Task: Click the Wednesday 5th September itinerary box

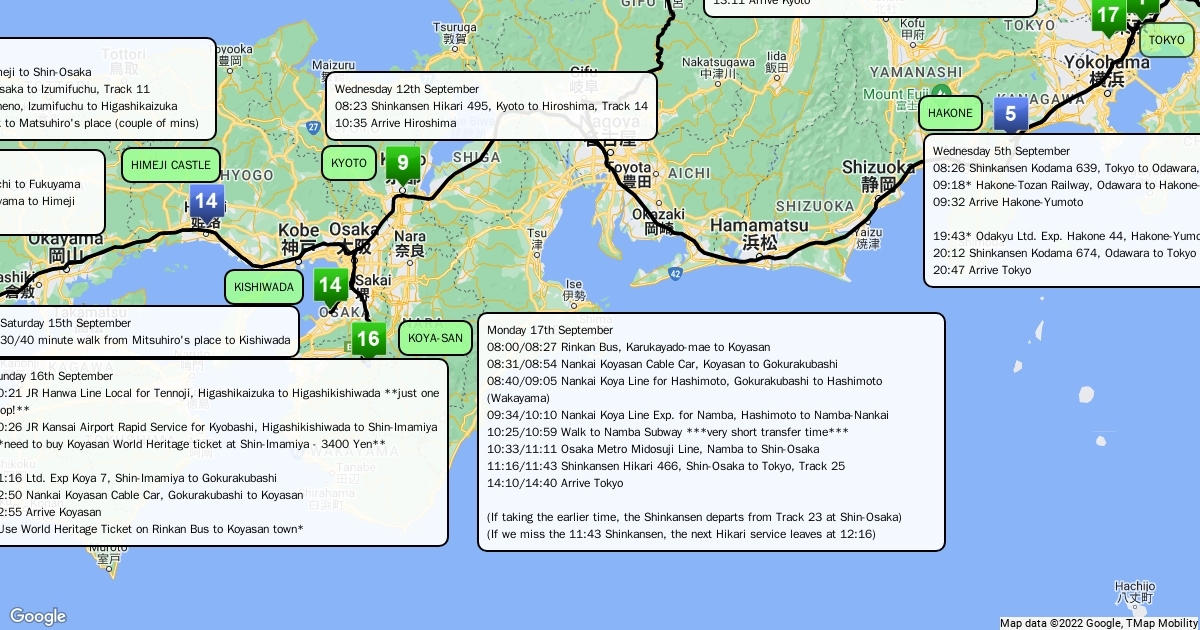Action: (1062, 211)
